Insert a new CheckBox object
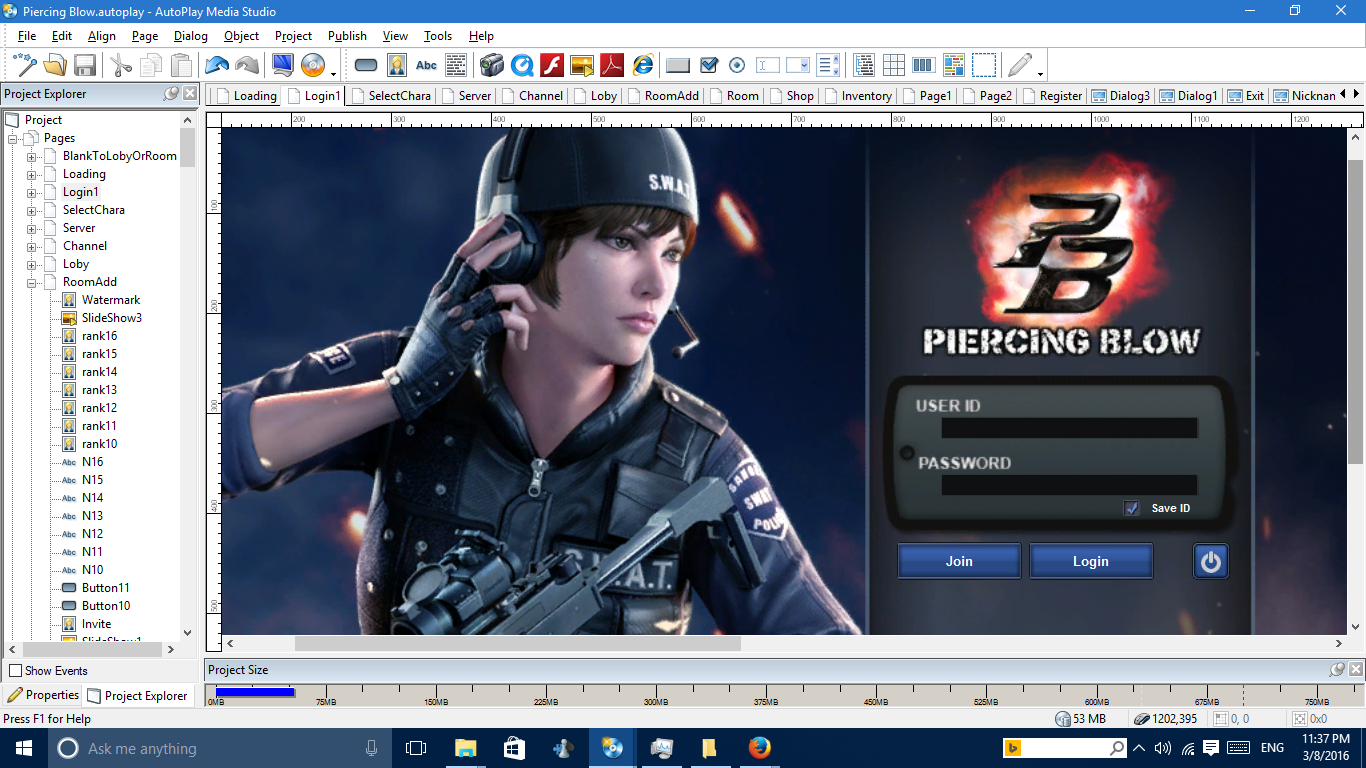Screen dimensions: 1366x768 click(x=708, y=66)
